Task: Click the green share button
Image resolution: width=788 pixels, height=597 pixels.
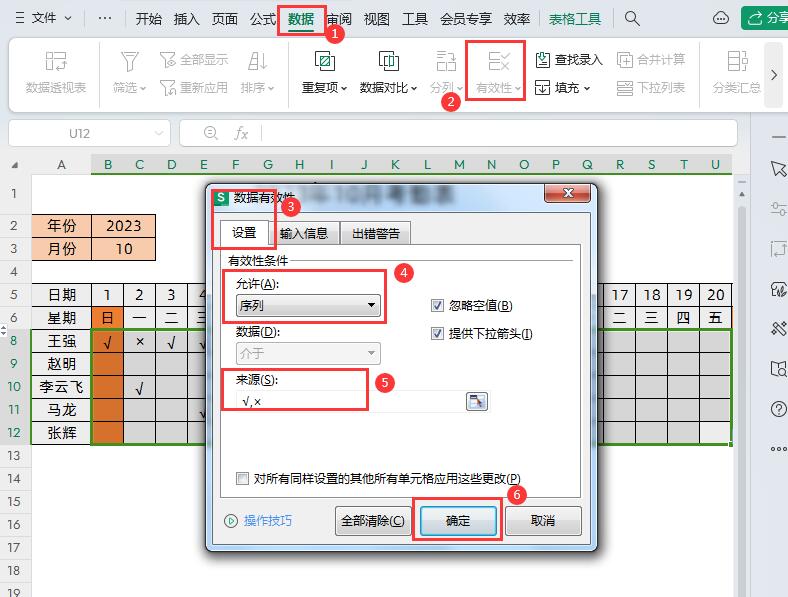Action: coord(765,19)
